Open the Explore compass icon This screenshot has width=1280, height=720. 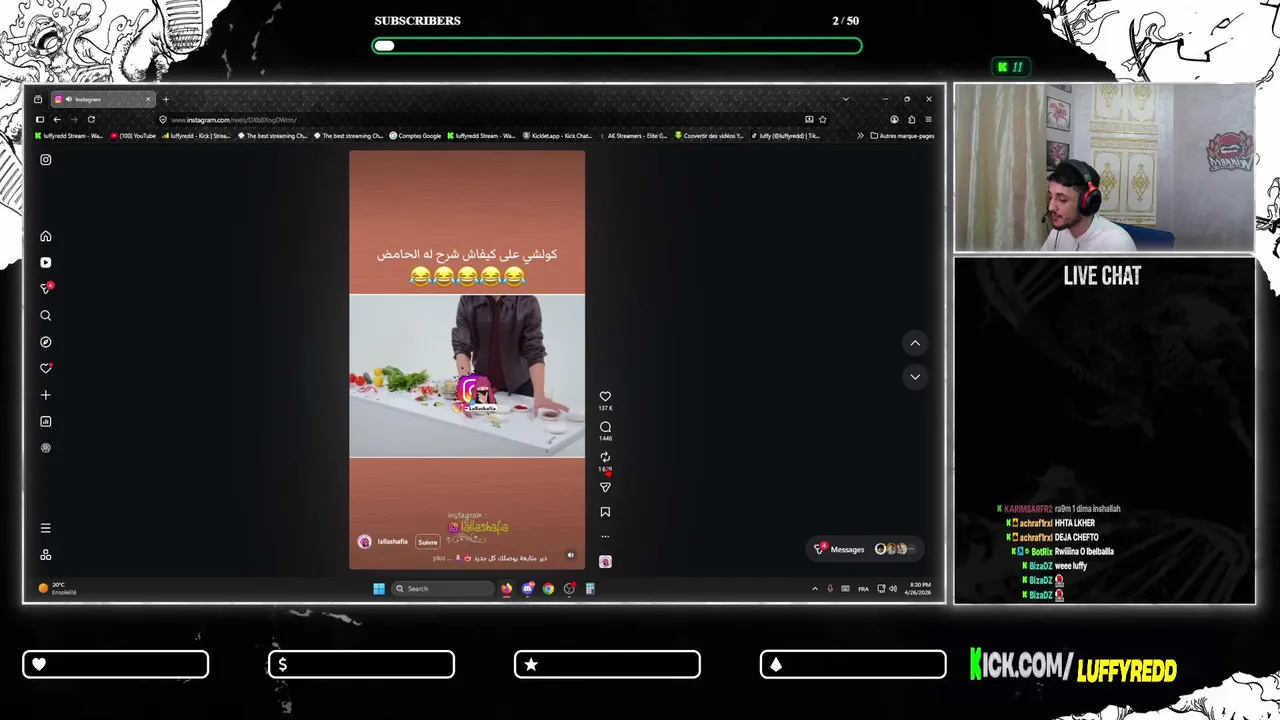(45, 342)
